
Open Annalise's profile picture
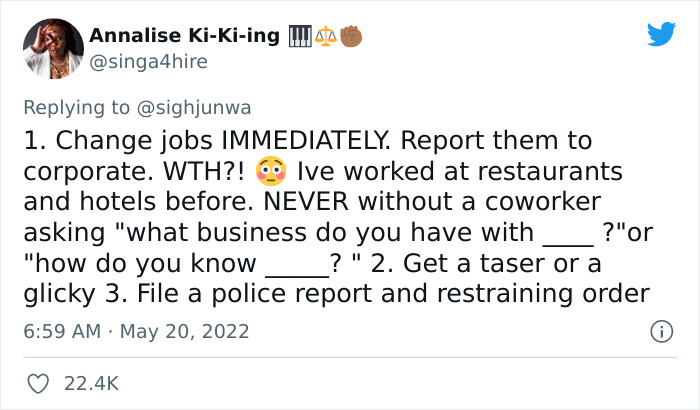tap(50, 46)
